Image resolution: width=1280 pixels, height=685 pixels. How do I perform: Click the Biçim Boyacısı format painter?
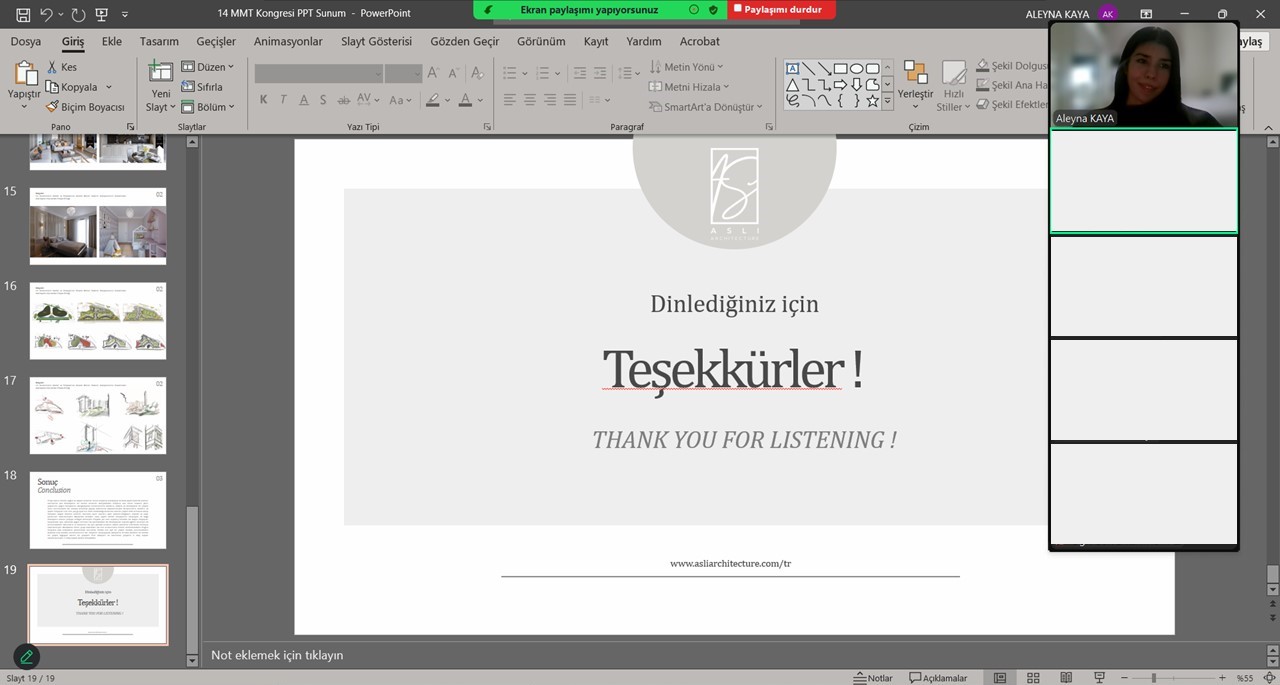pos(86,107)
